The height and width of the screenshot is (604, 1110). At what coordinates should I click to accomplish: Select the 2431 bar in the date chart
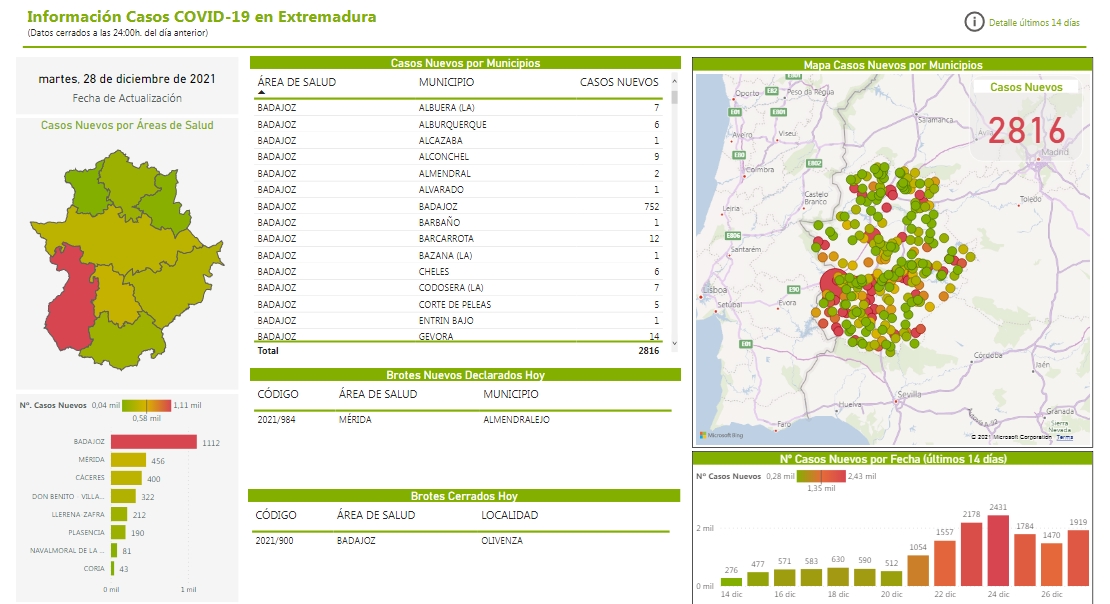point(998,550)
